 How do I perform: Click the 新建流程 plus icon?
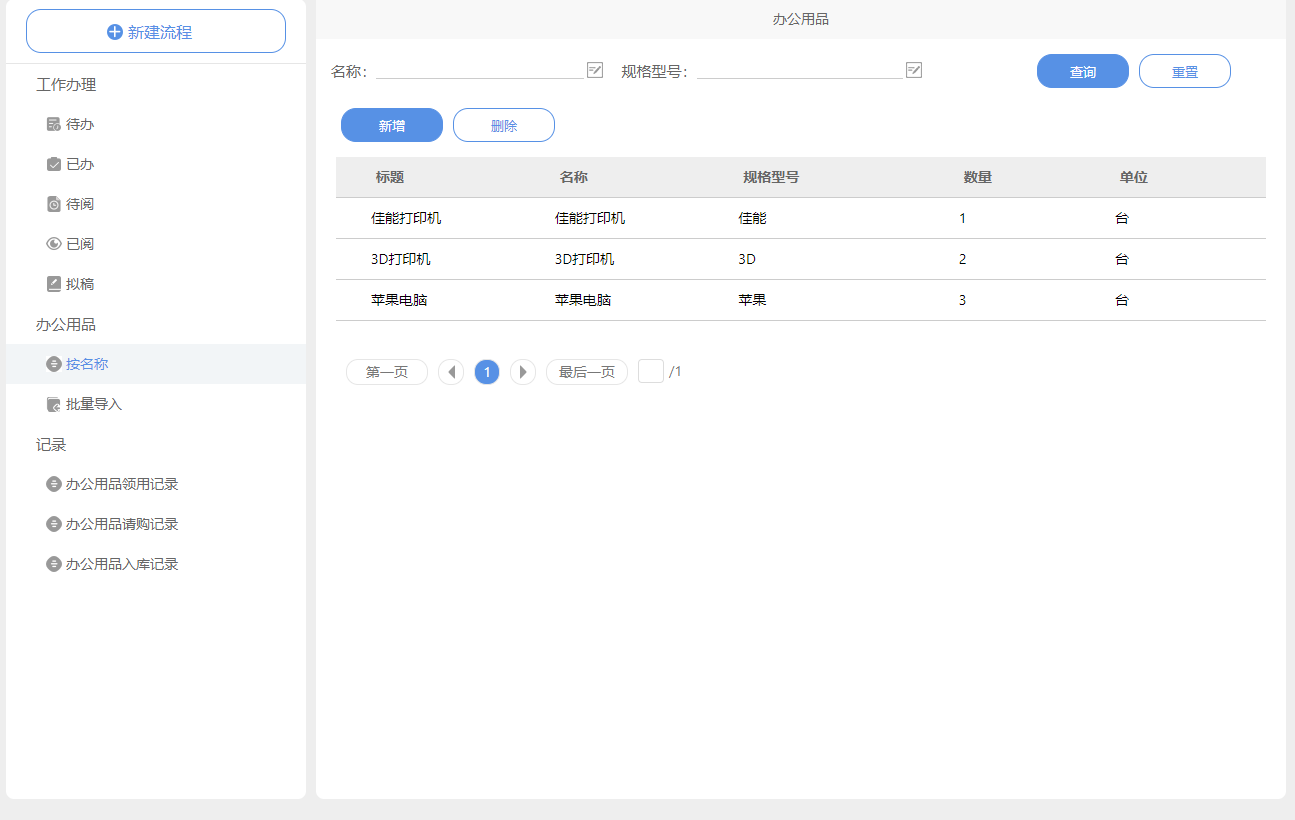[115, 32]
